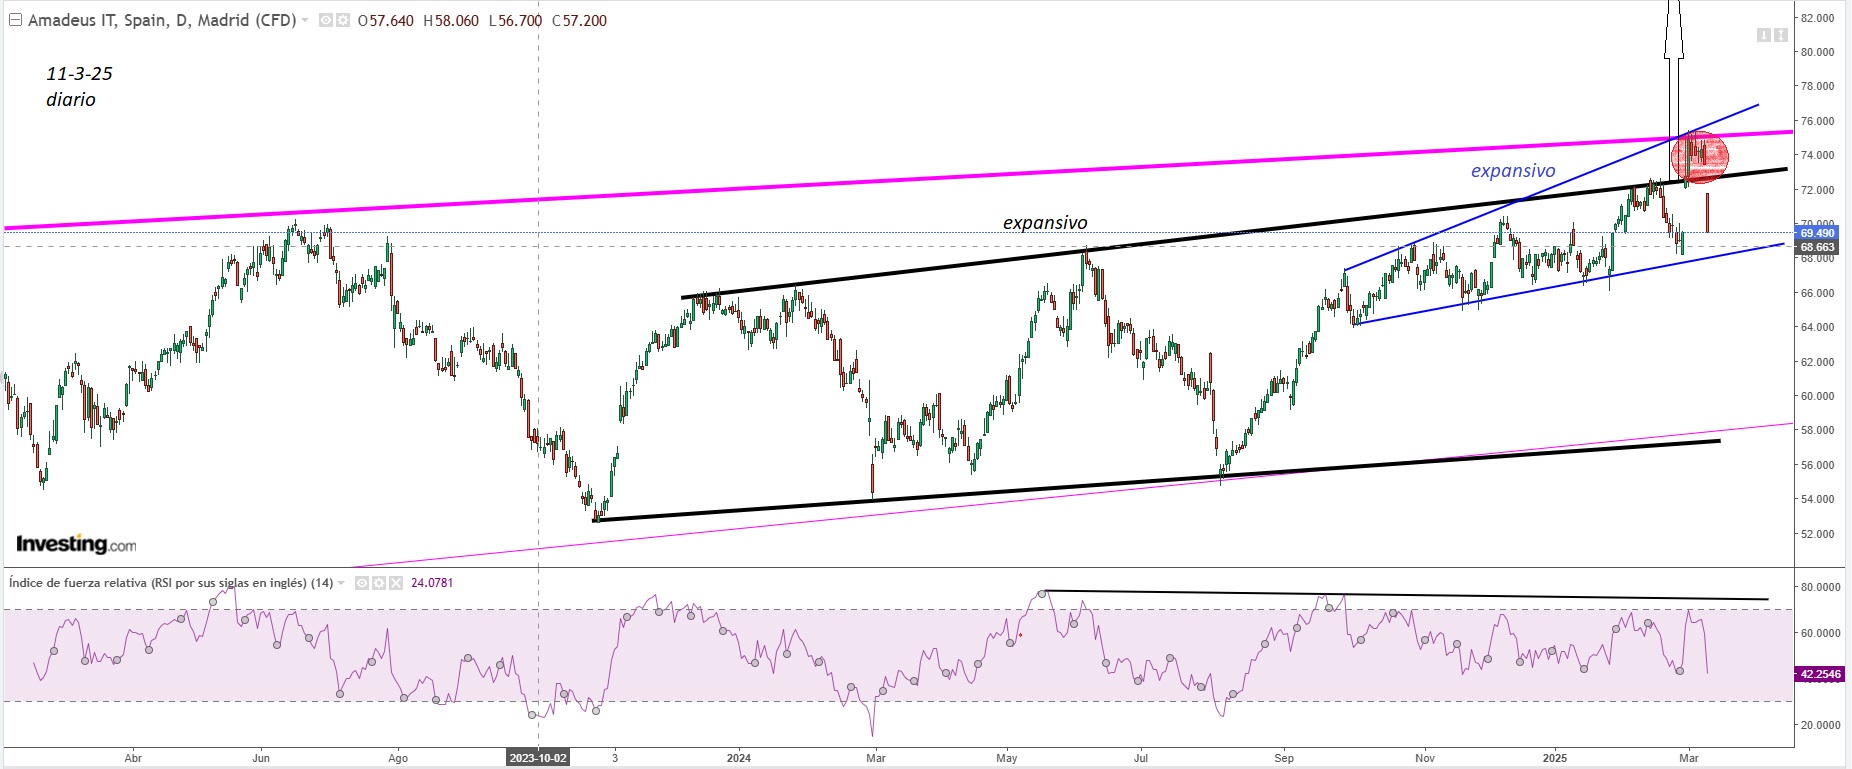Click the 20.0000 RSI scale label
The height and width of the screenshot is (769, 1852).
[x=1820, y=725]
